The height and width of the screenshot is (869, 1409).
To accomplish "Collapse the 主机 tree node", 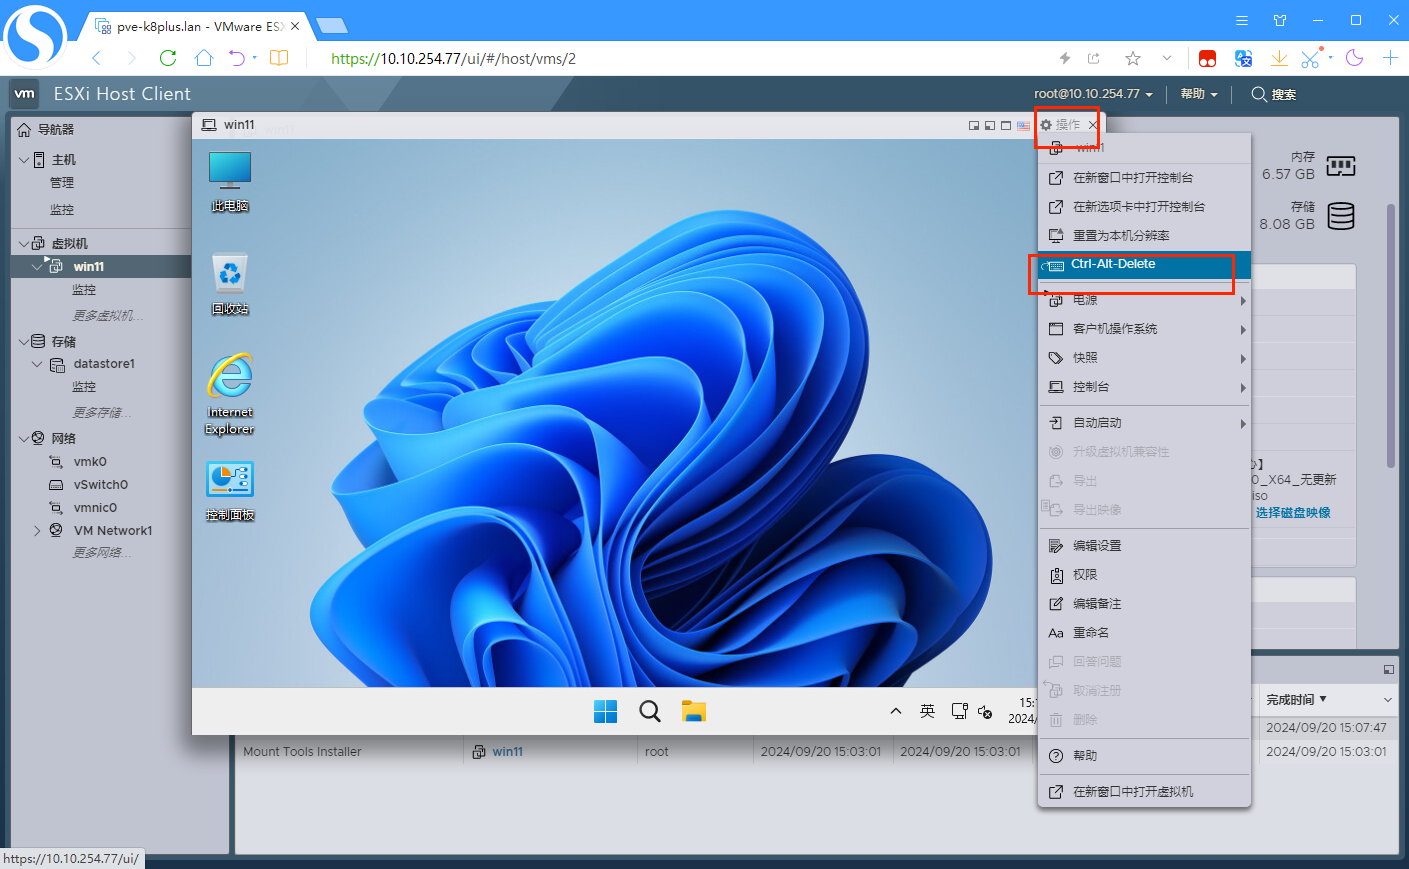I will pos(24,160).
